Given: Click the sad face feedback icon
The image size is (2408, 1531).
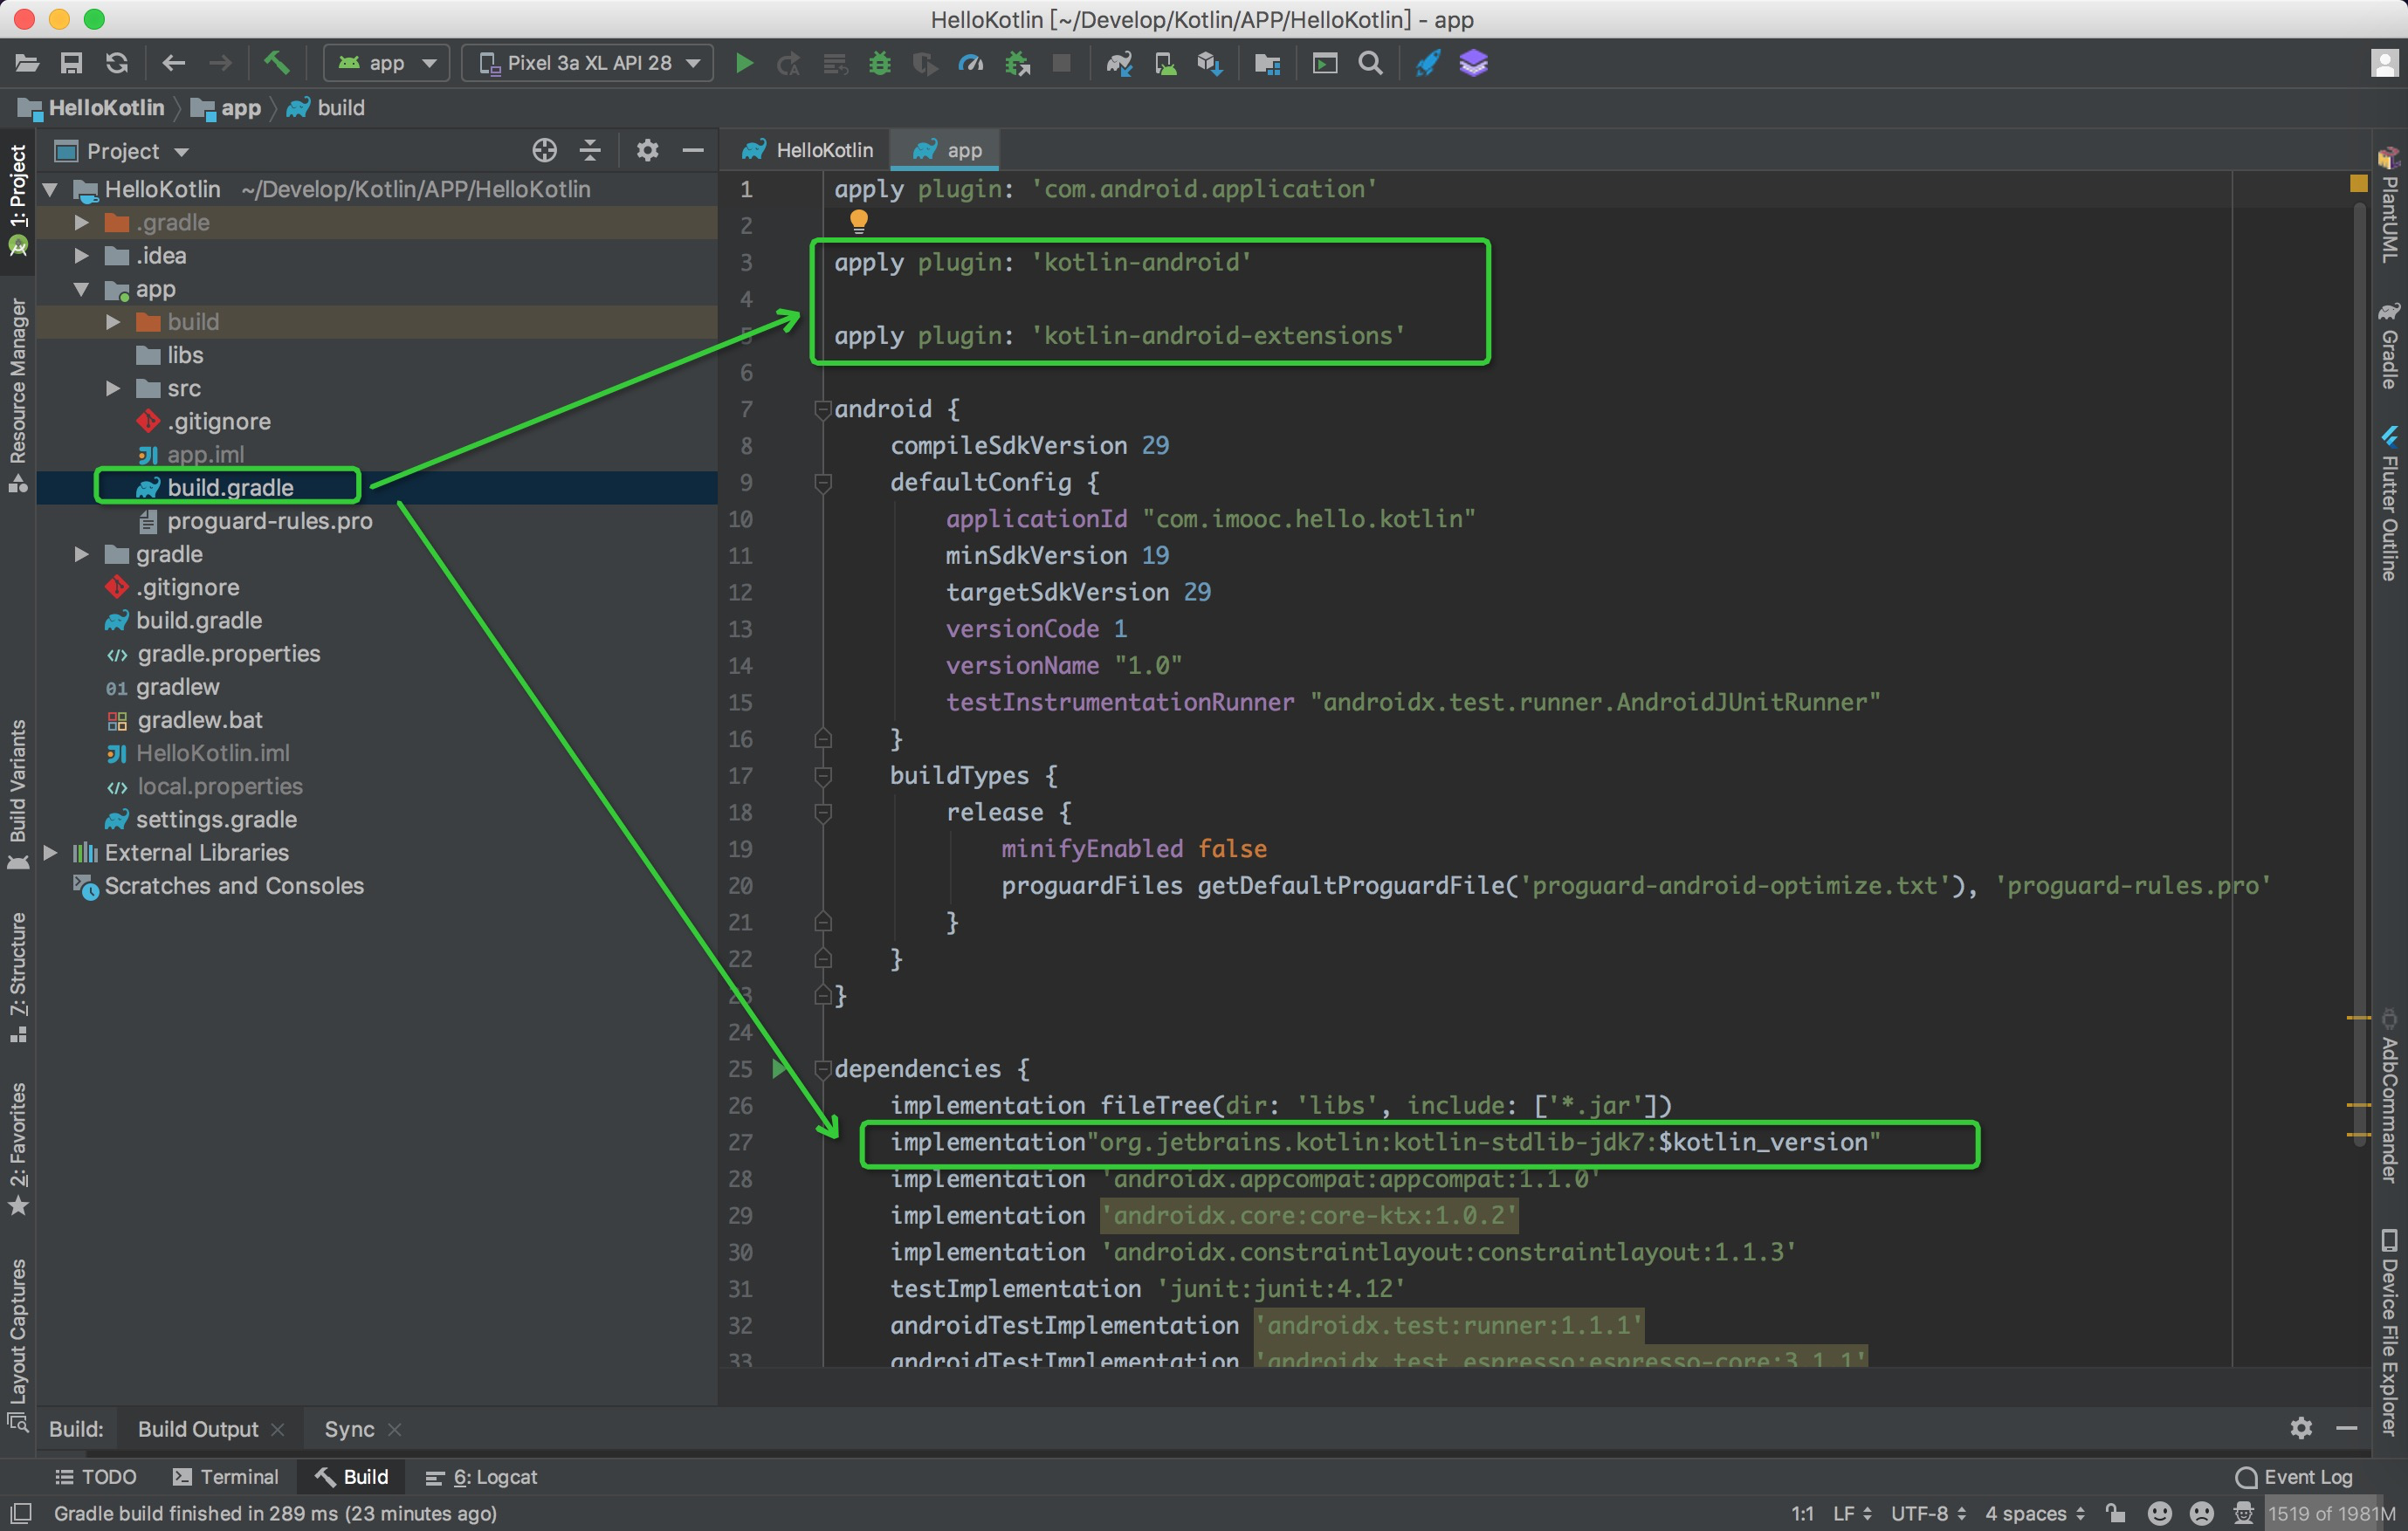Looking at the screenshot, I should (x=2201, y=1513).
